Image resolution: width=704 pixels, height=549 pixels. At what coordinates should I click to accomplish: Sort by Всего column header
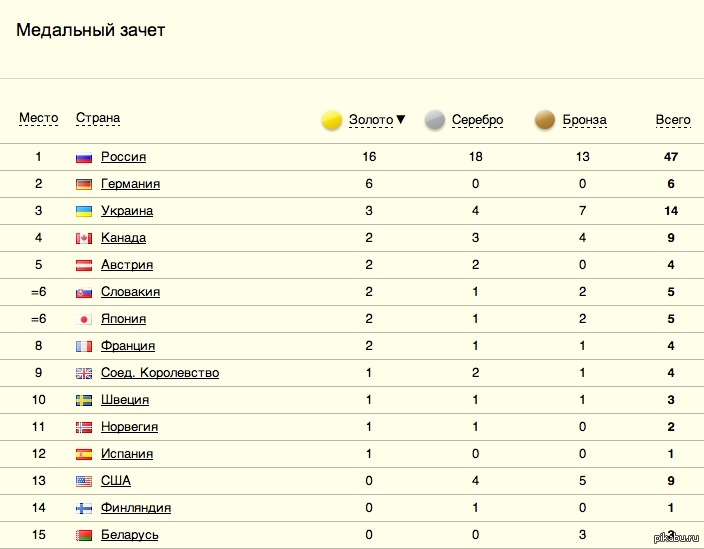click(x=673, y=120)
